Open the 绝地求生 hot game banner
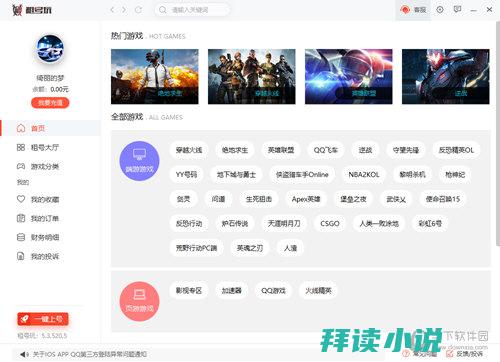The height and width of the screenshot is (362, 500). click(x=155, y=77)
